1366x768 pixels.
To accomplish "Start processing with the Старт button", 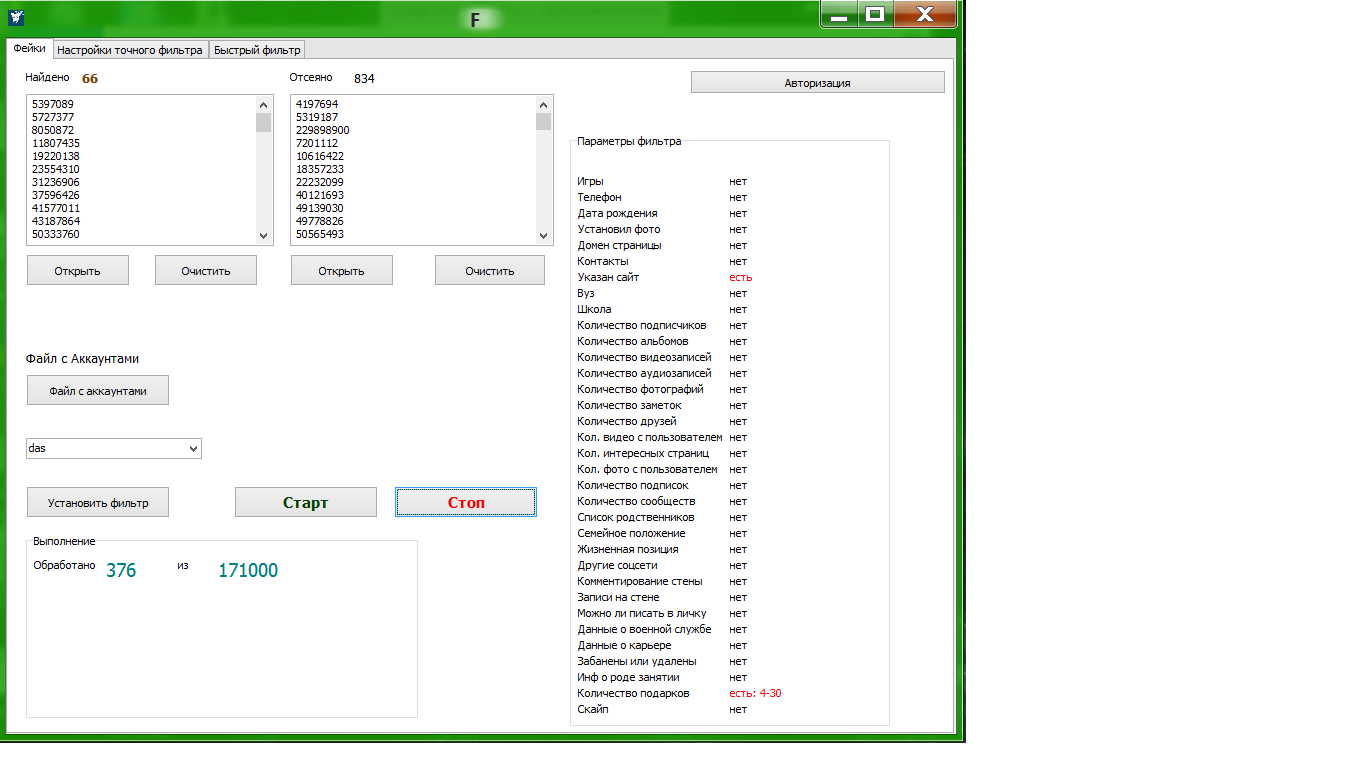I will tap(306, 503).
